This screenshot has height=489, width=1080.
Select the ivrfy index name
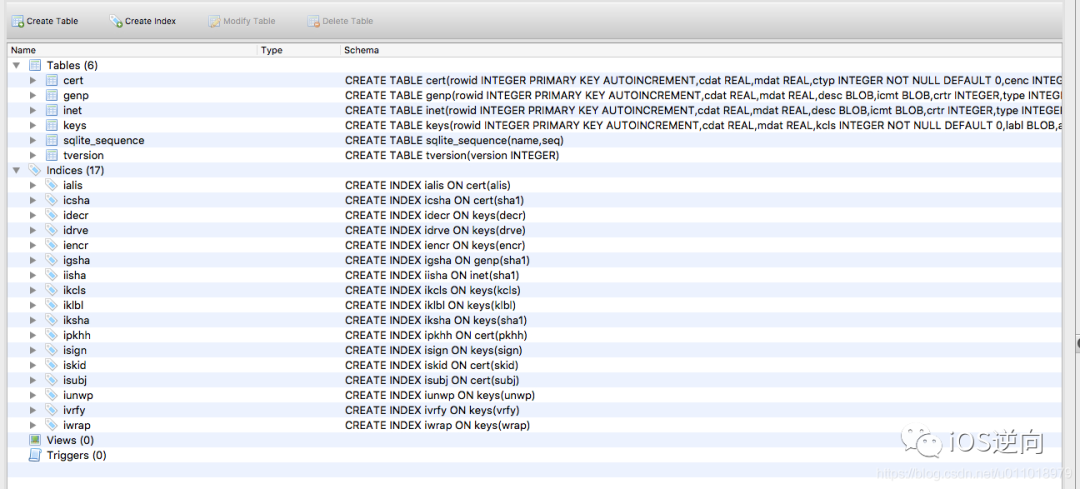click(x=74, y=410)
